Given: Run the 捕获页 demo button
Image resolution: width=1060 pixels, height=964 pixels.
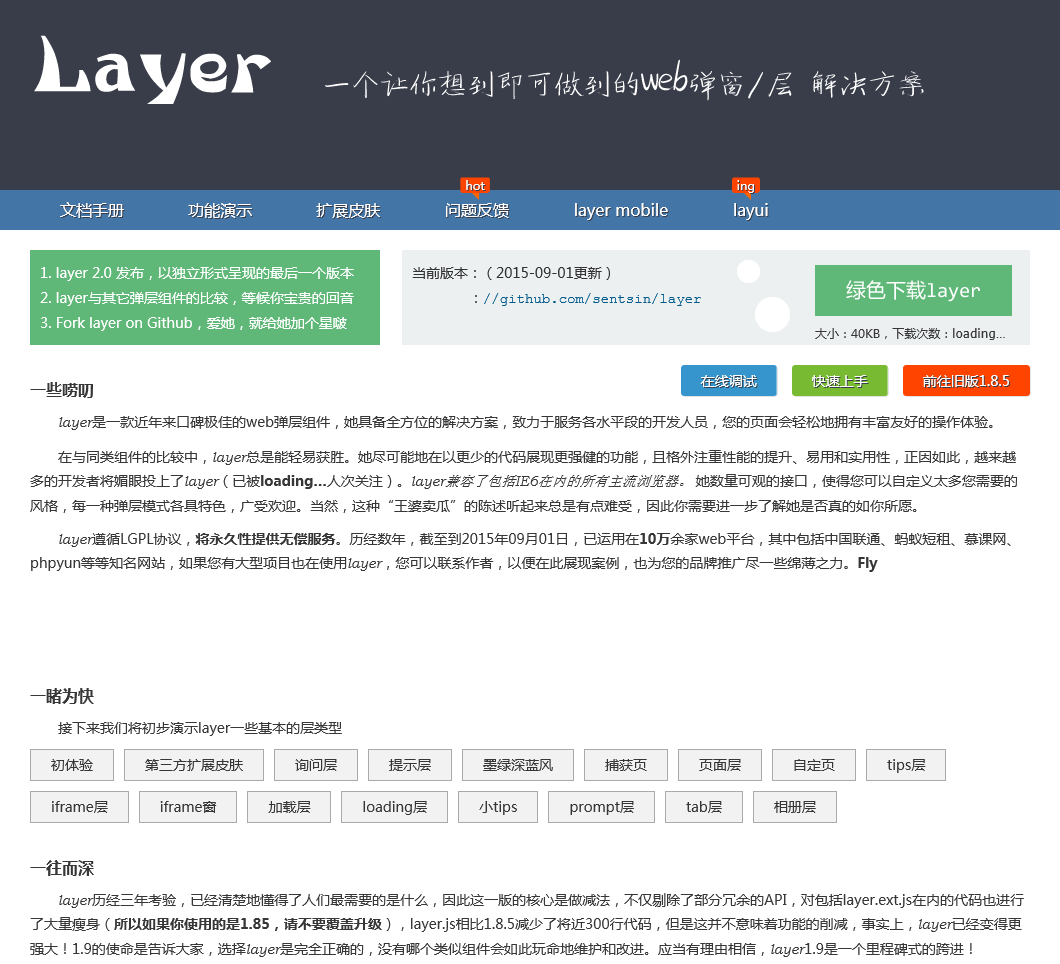Looking at the screenshot, I should click(626, 765).
